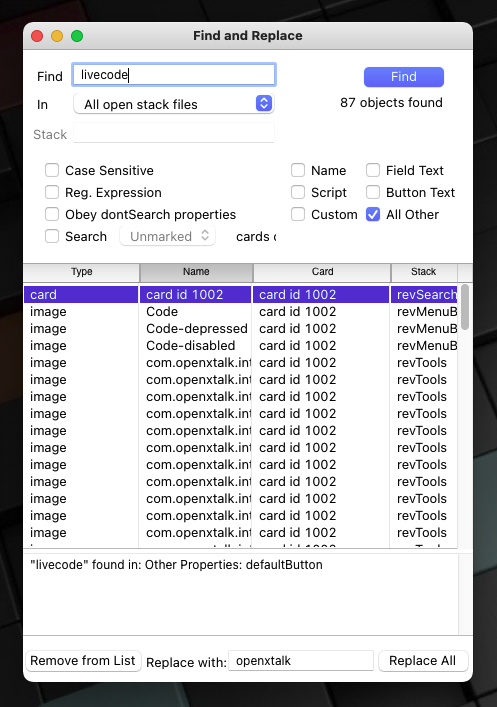Screen dimensions: 497x707
Task: Click the Replace All button
Action: click(423, 661)
